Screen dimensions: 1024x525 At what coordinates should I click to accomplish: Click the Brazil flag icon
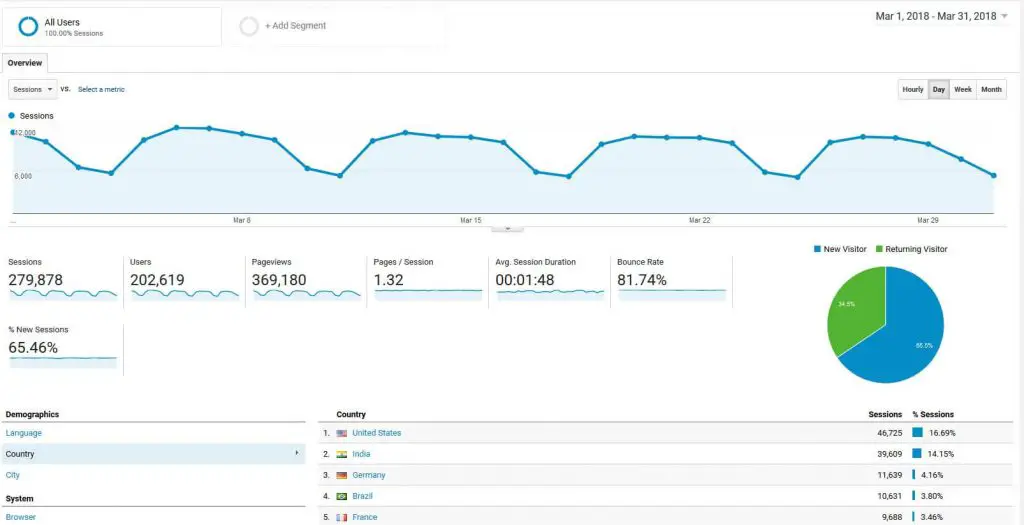click(x=342, y=496)
